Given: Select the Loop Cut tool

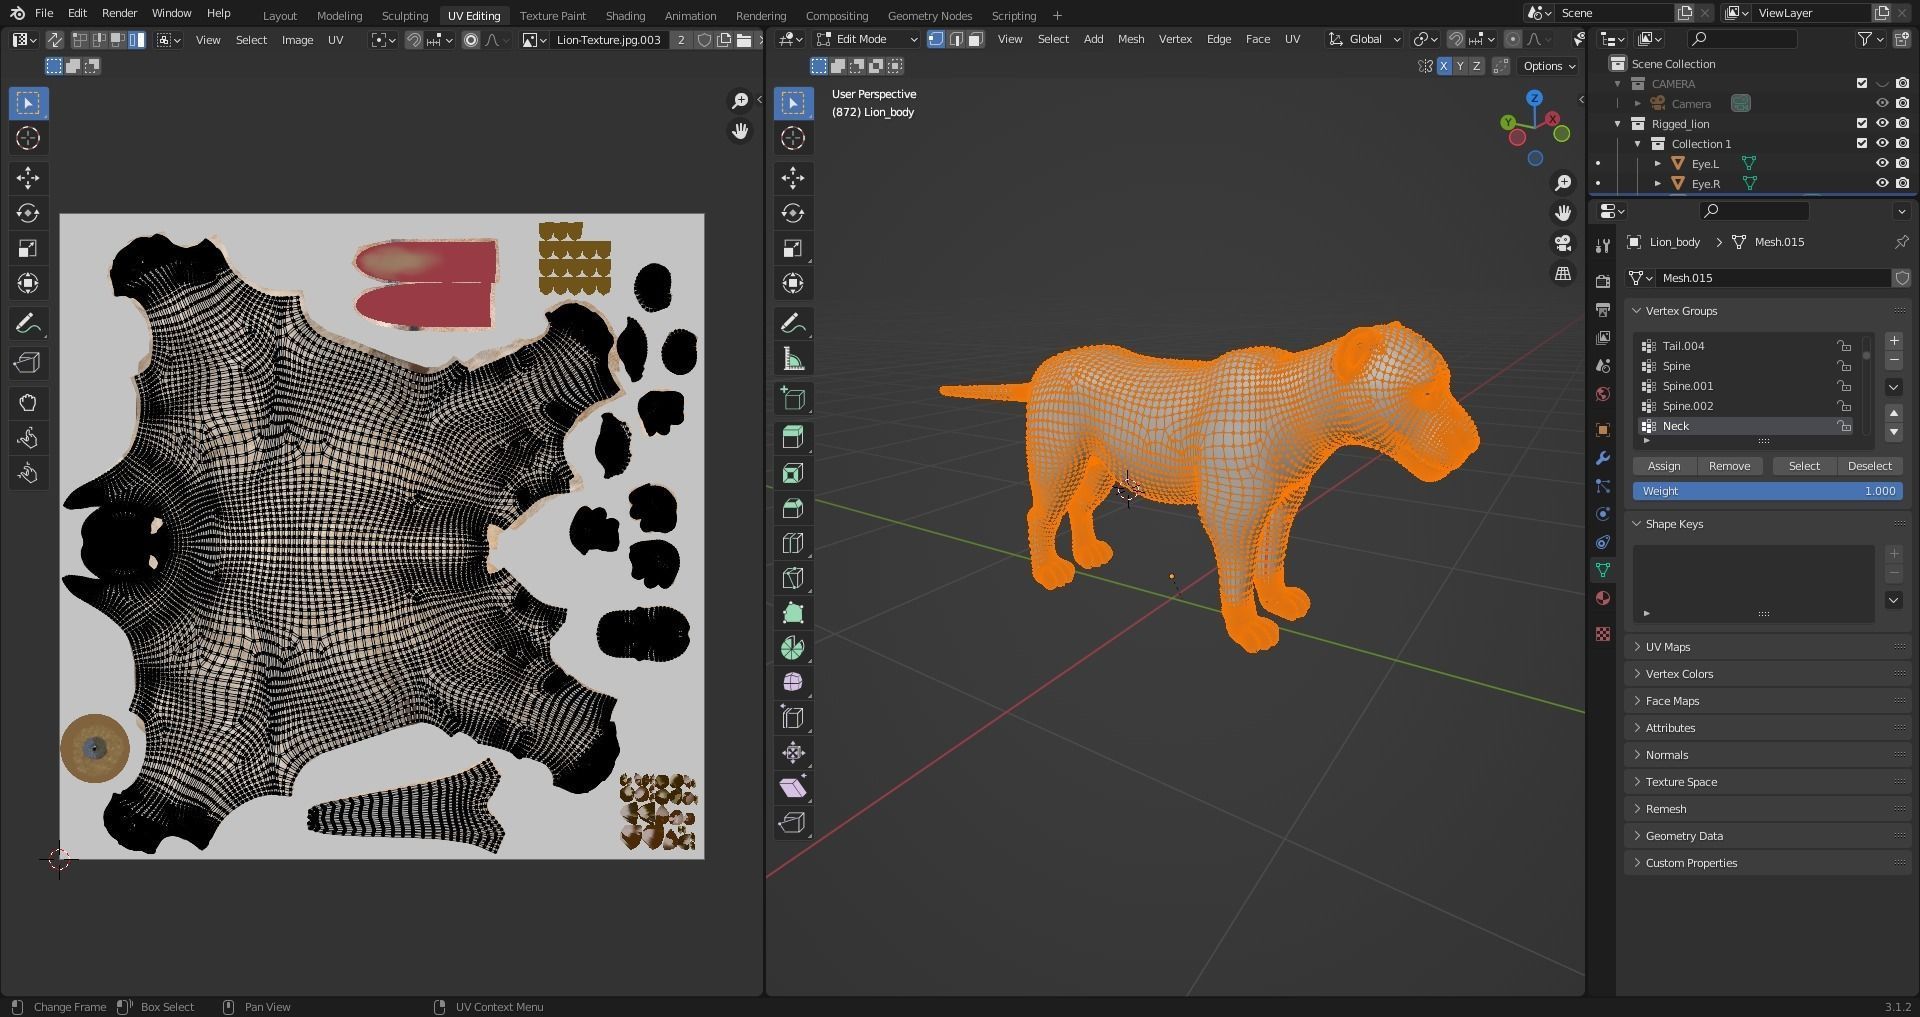Looking at the screenshot, I should (793, 543).
